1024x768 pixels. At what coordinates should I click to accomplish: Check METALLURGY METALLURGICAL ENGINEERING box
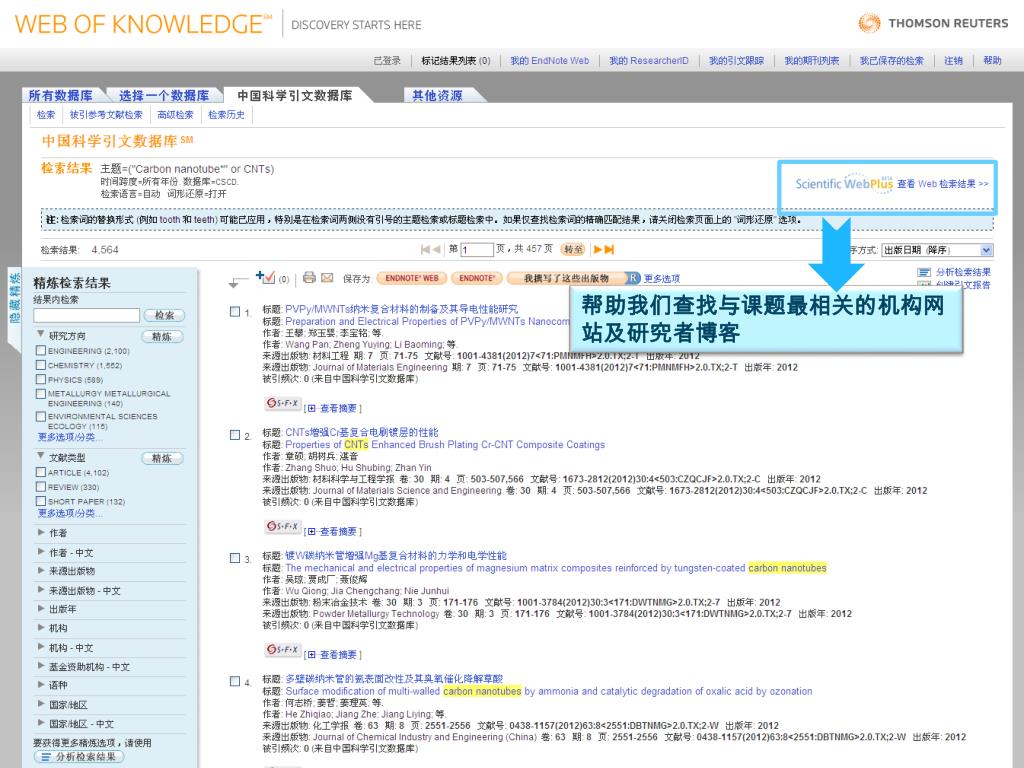(x=40, y=394)
